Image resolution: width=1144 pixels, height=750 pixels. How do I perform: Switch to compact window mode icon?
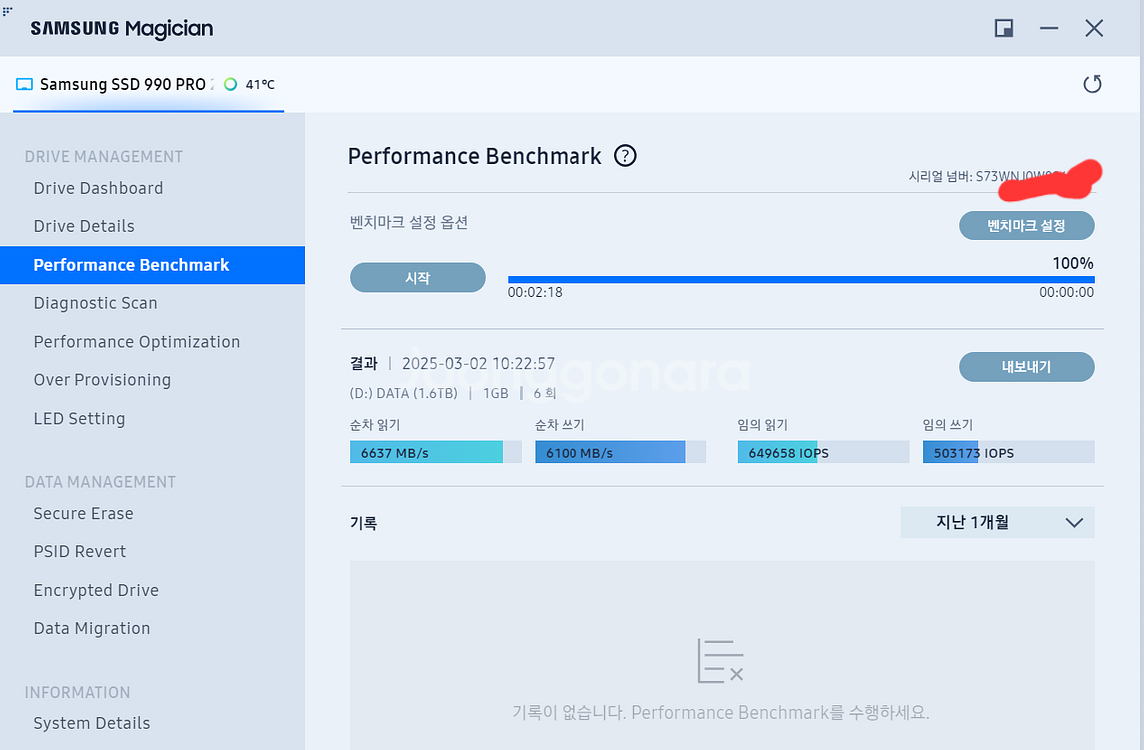point(1004,28)
